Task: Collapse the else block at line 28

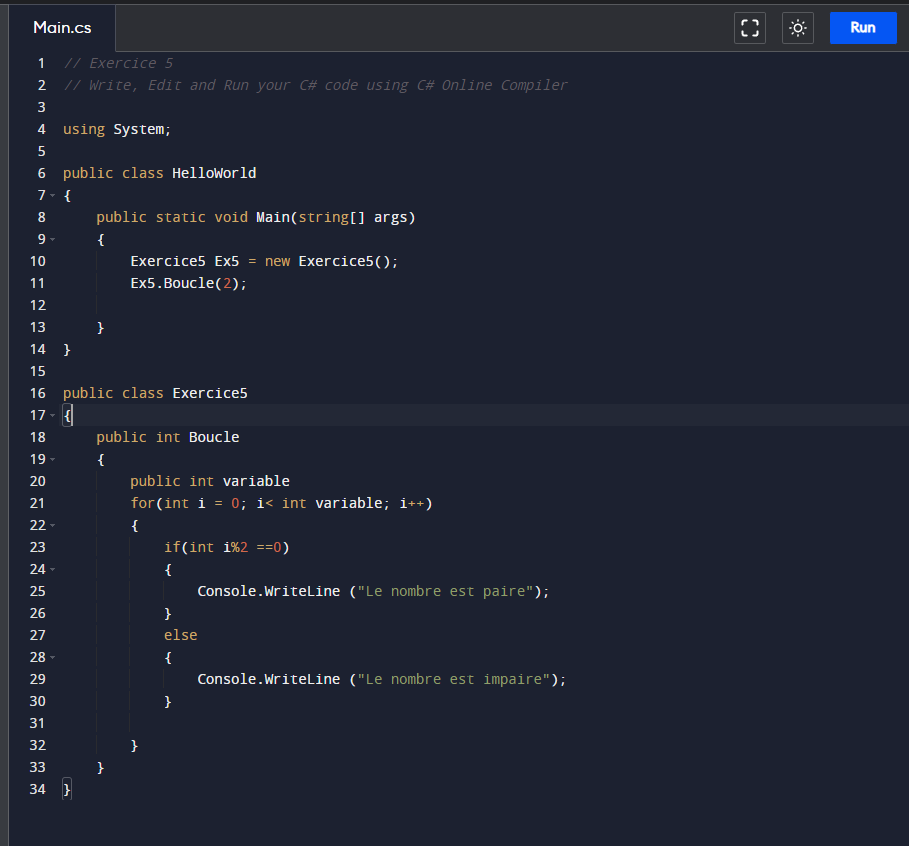Action: coord(52,657)
